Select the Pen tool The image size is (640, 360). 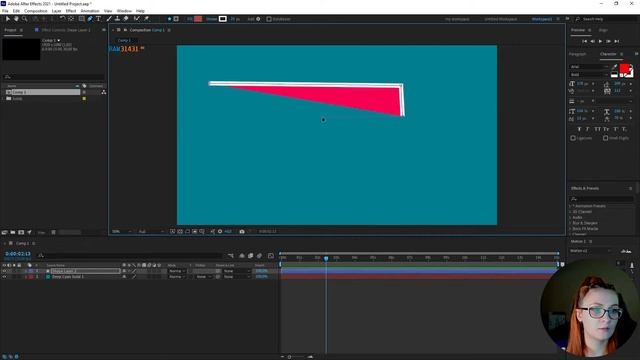(90, 19)
